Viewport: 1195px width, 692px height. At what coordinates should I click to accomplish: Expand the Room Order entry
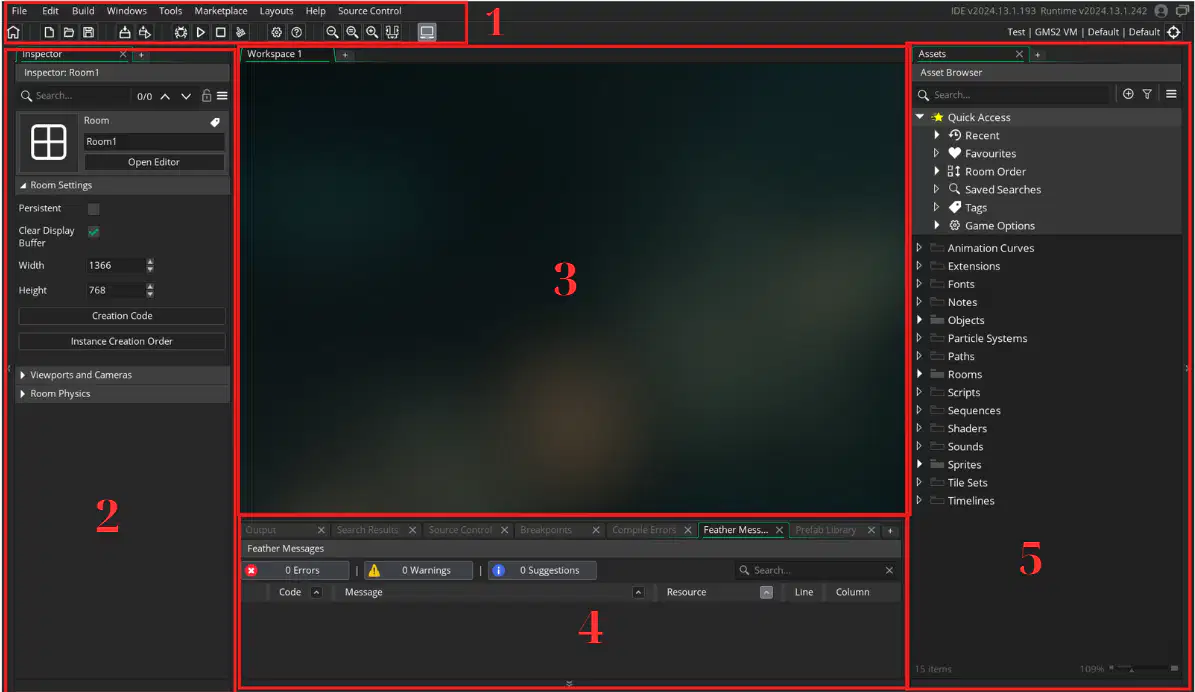point(937,171)
